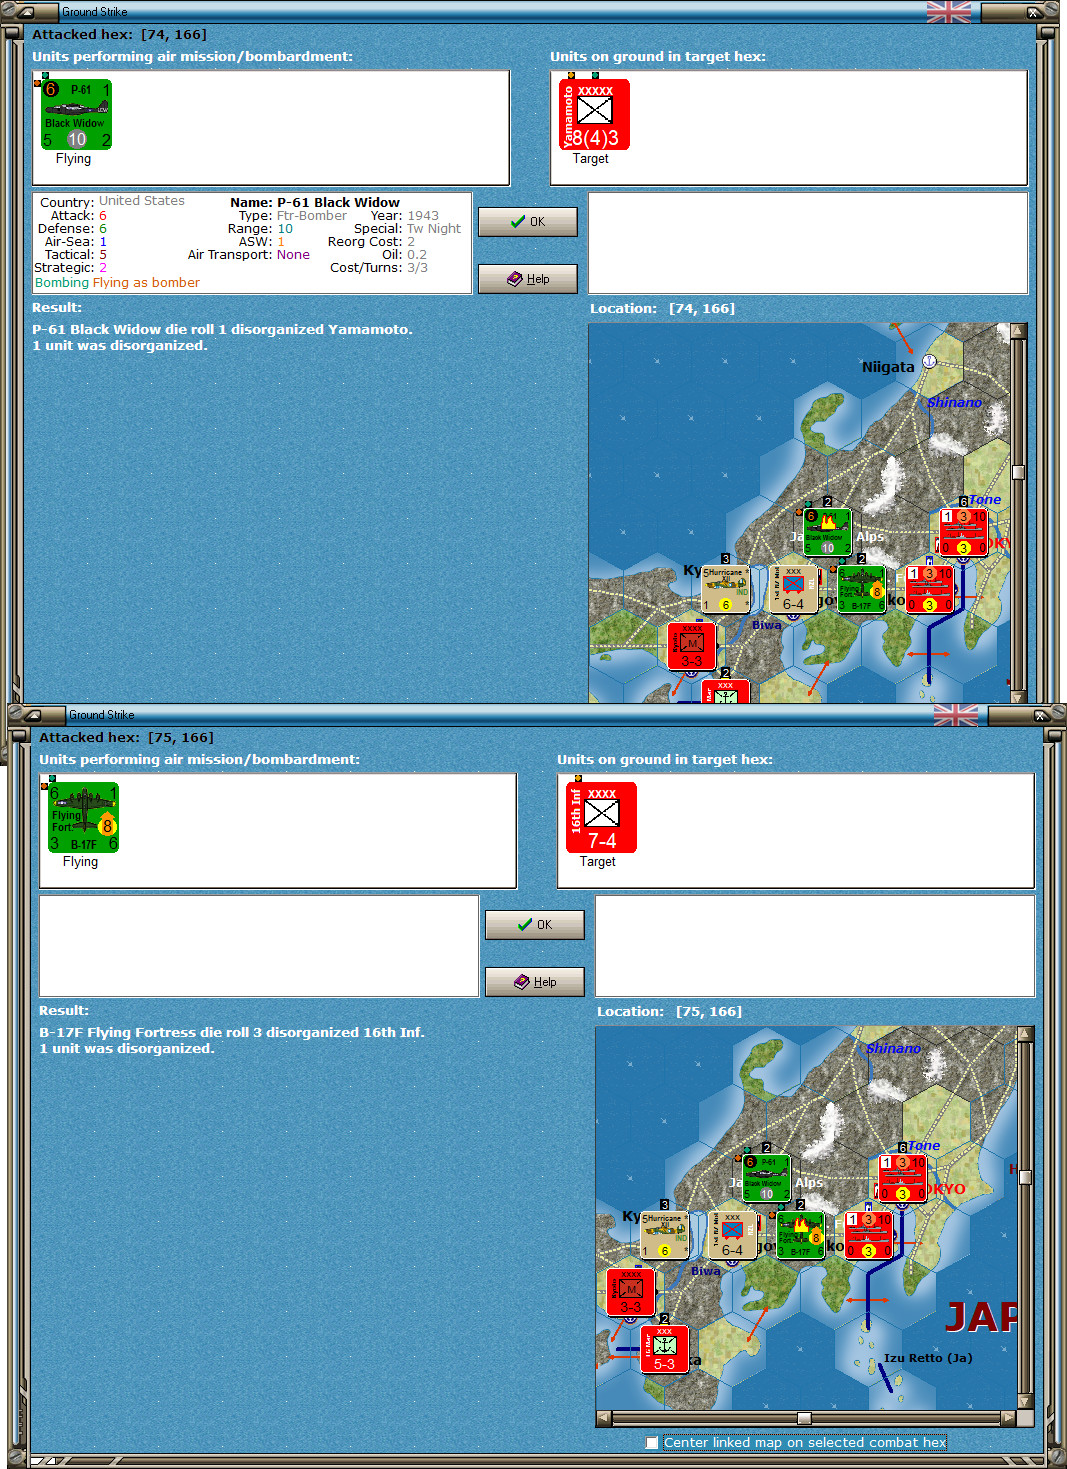Click the Niigata port anchor icon on upper map

pyautogui.click(x=929, y=361)
